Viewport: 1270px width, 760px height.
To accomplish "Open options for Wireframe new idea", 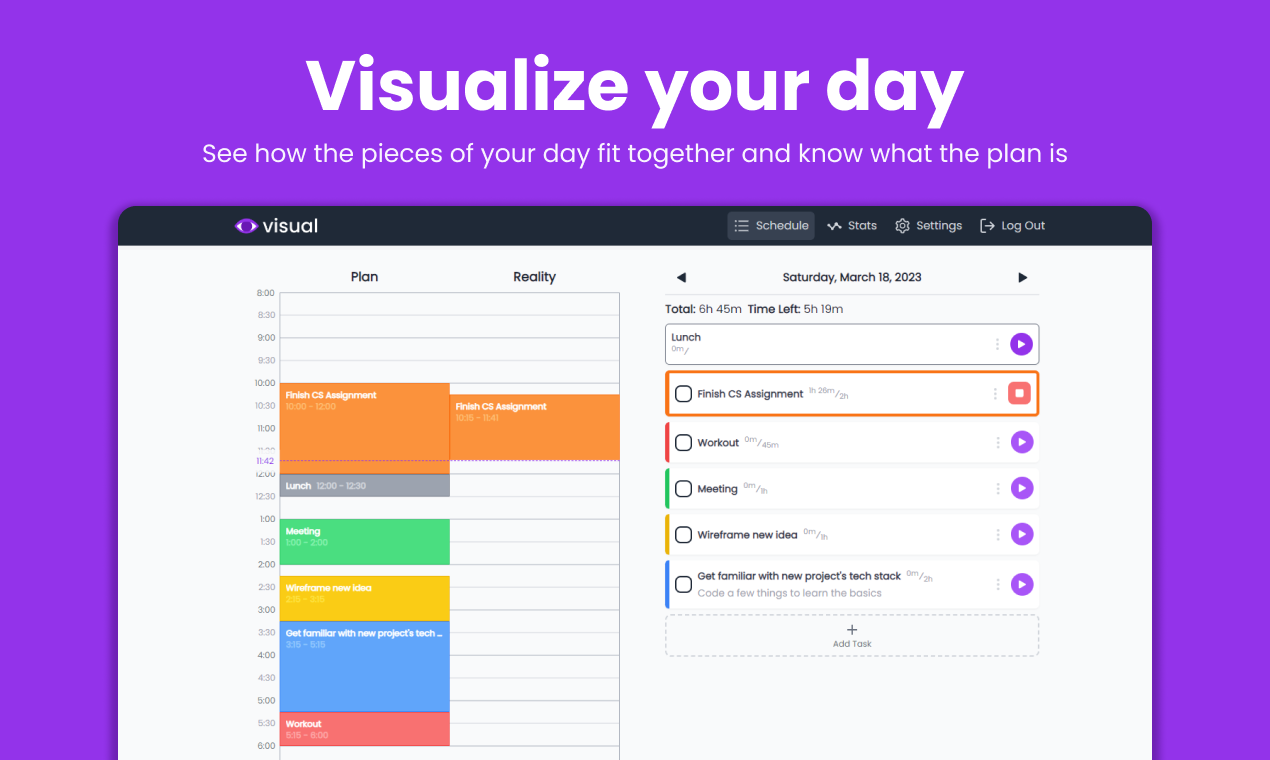I will click(997, 535).
